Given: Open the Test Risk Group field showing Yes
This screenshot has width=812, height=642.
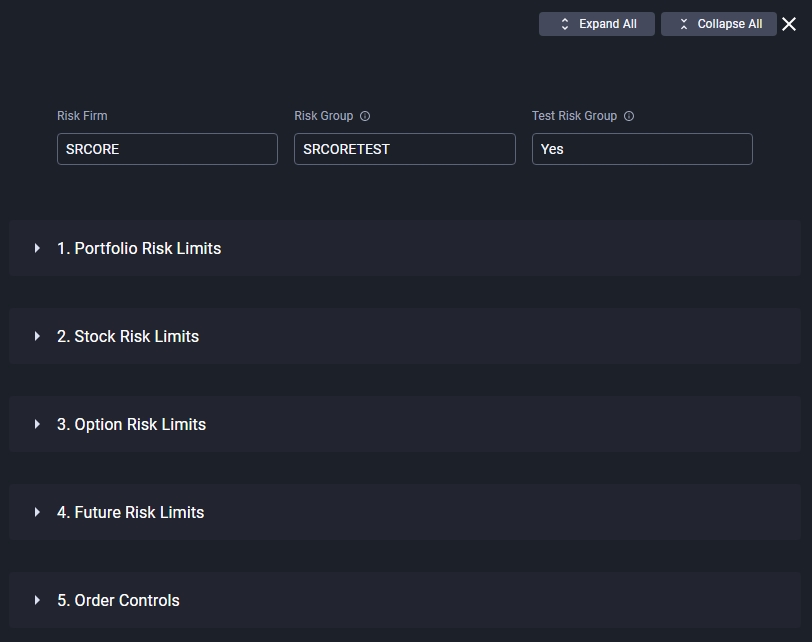Looking at the screenshot, I should coord(641,149).
